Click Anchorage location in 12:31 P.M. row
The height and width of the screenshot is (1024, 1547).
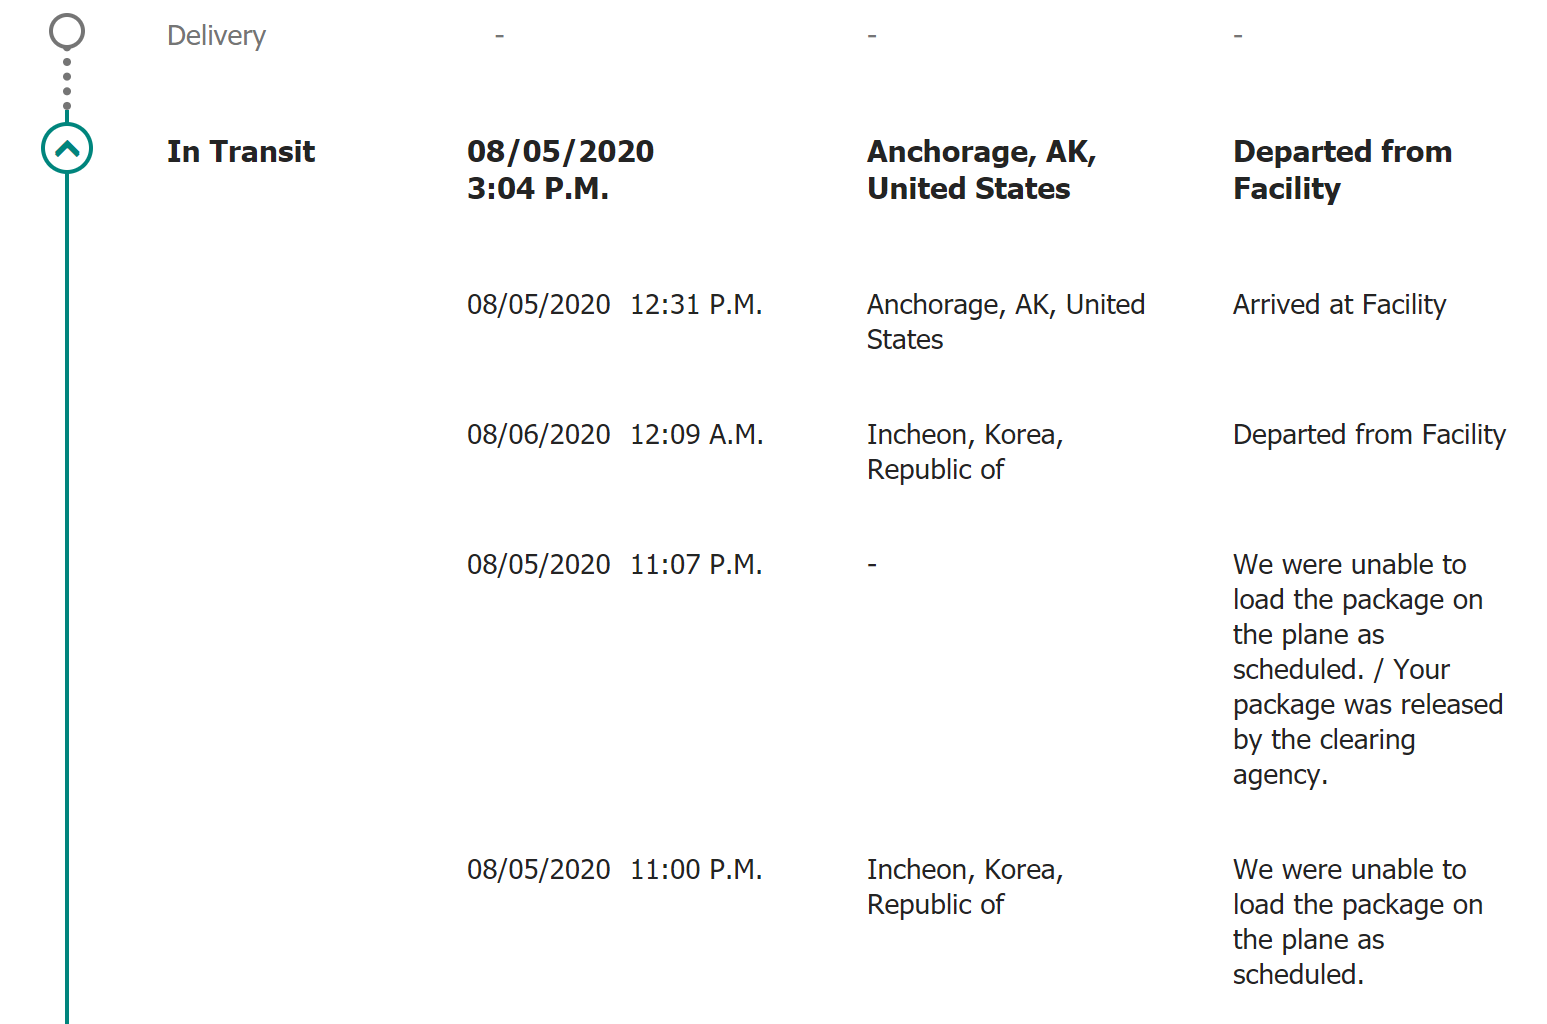pyautogui.click(x=1005, y=322)
